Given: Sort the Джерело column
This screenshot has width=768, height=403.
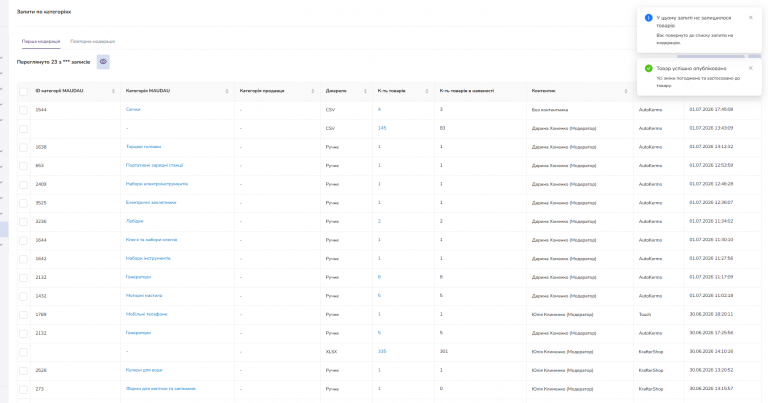Looking at the screenshot, I should (x=365, y=91).
